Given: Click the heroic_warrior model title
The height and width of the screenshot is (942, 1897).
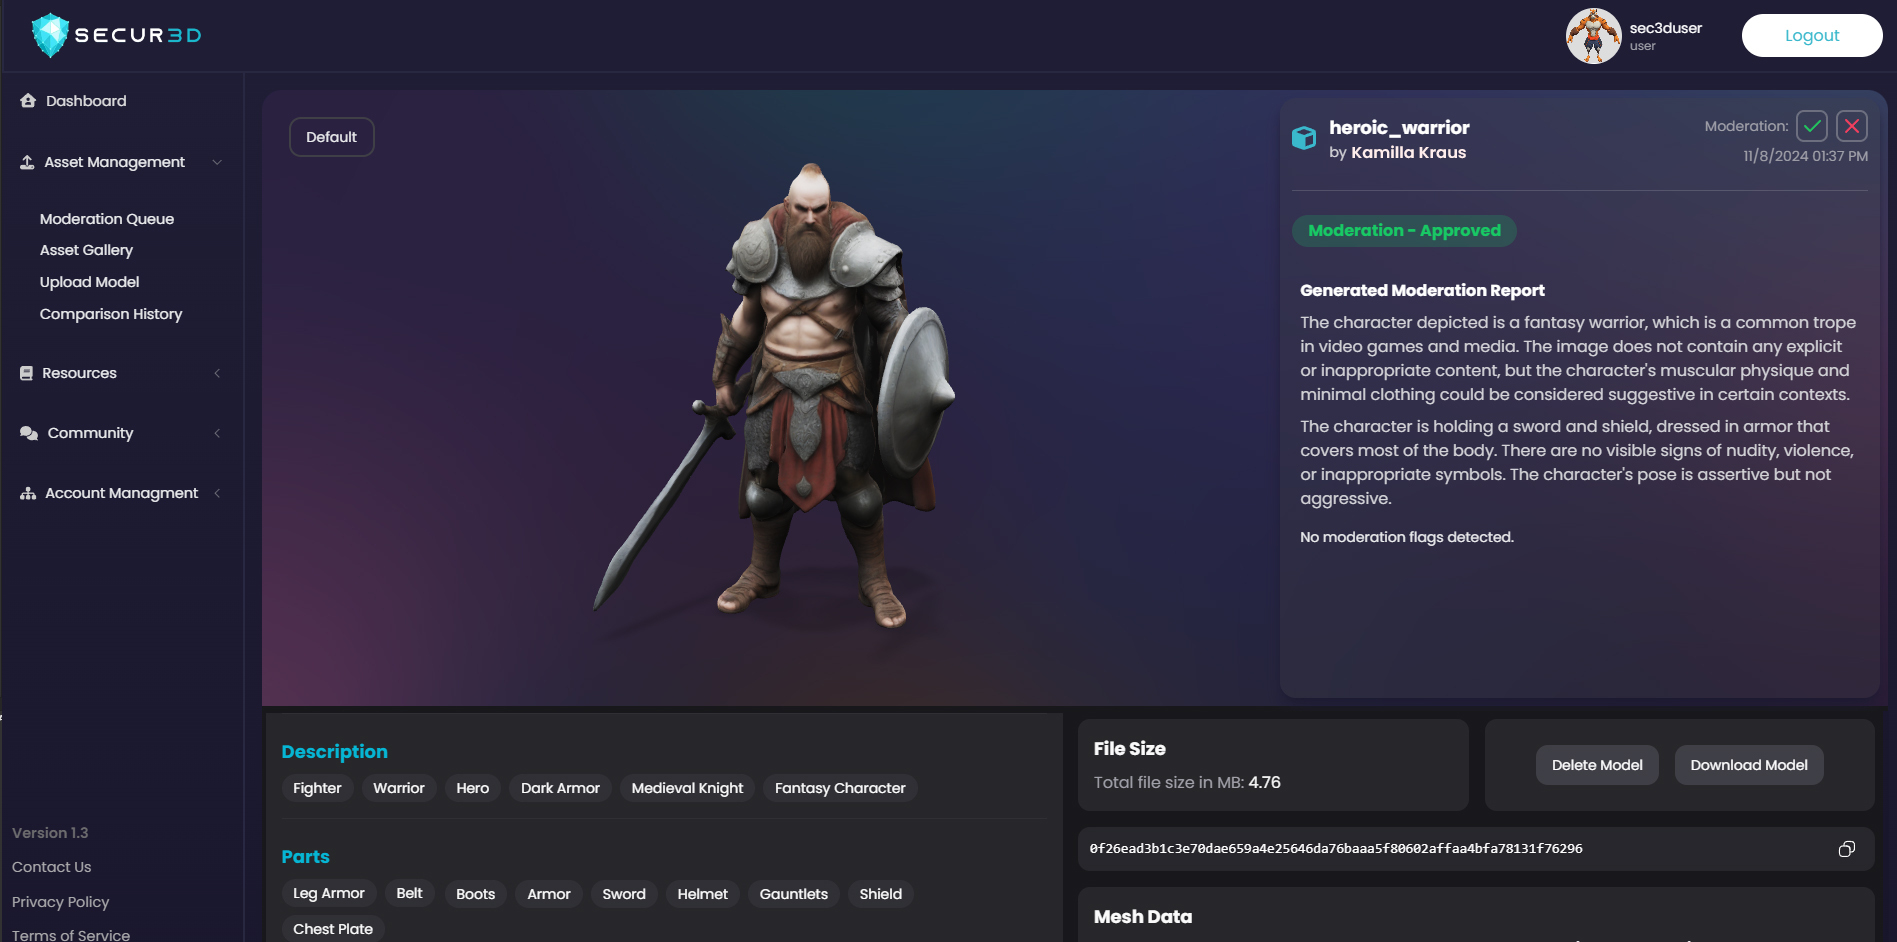Looking at the screenshot, I should [1399, 128].
